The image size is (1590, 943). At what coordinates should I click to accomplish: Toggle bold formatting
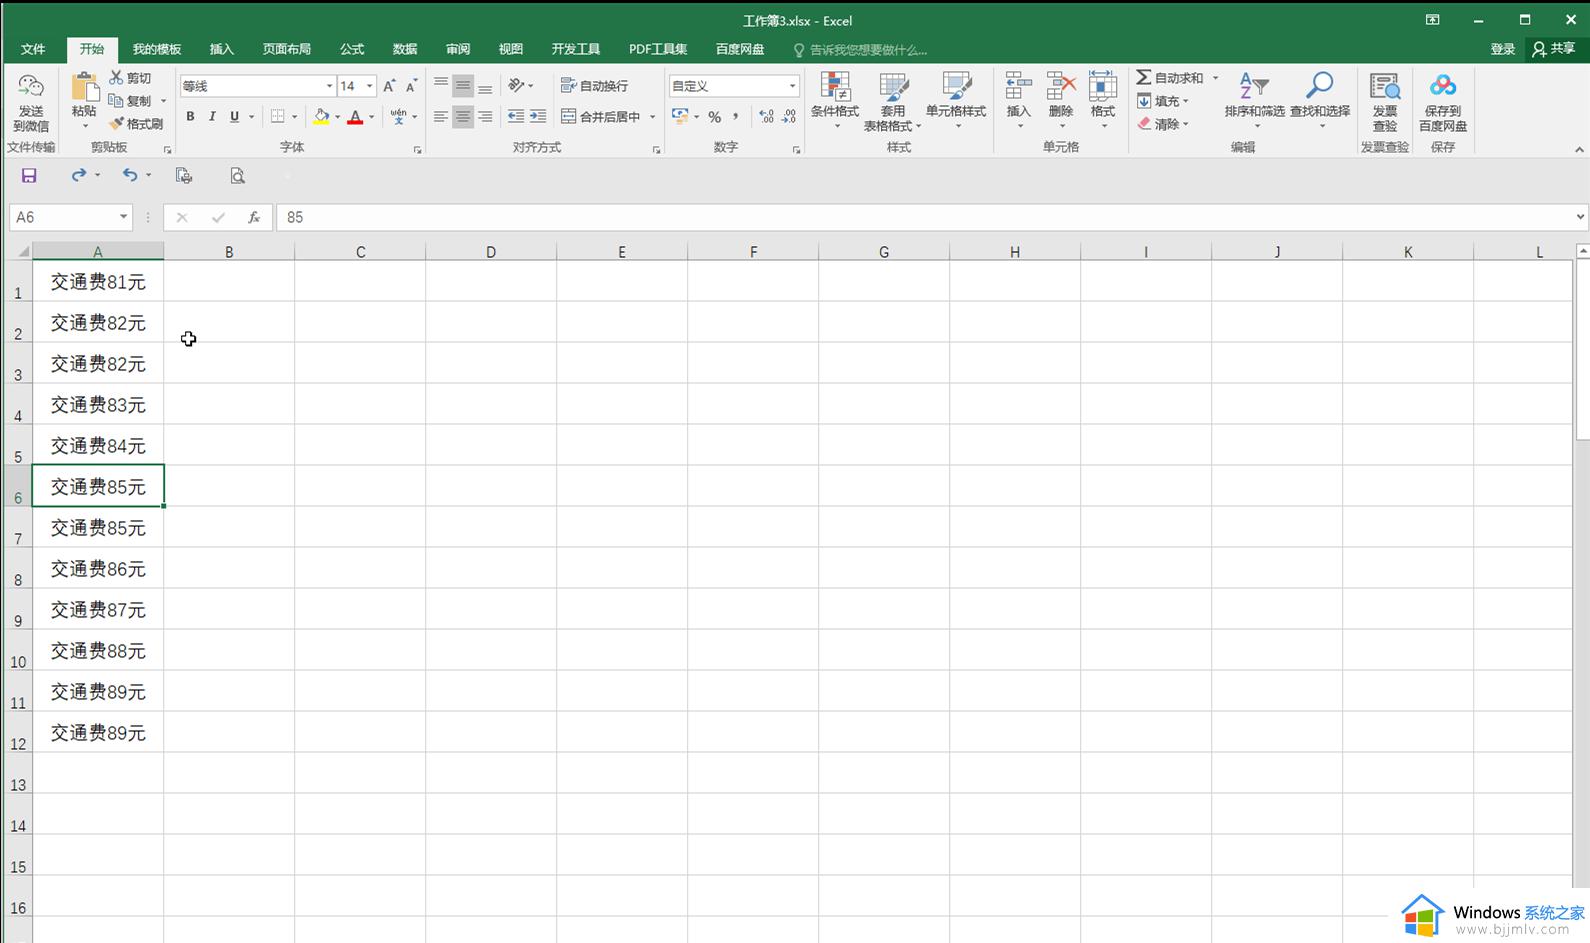coord(190,117)
